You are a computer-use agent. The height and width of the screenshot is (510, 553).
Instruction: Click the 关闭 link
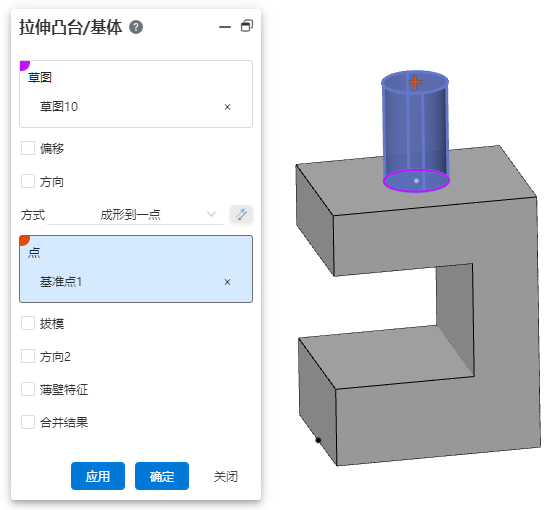(226, 476)
